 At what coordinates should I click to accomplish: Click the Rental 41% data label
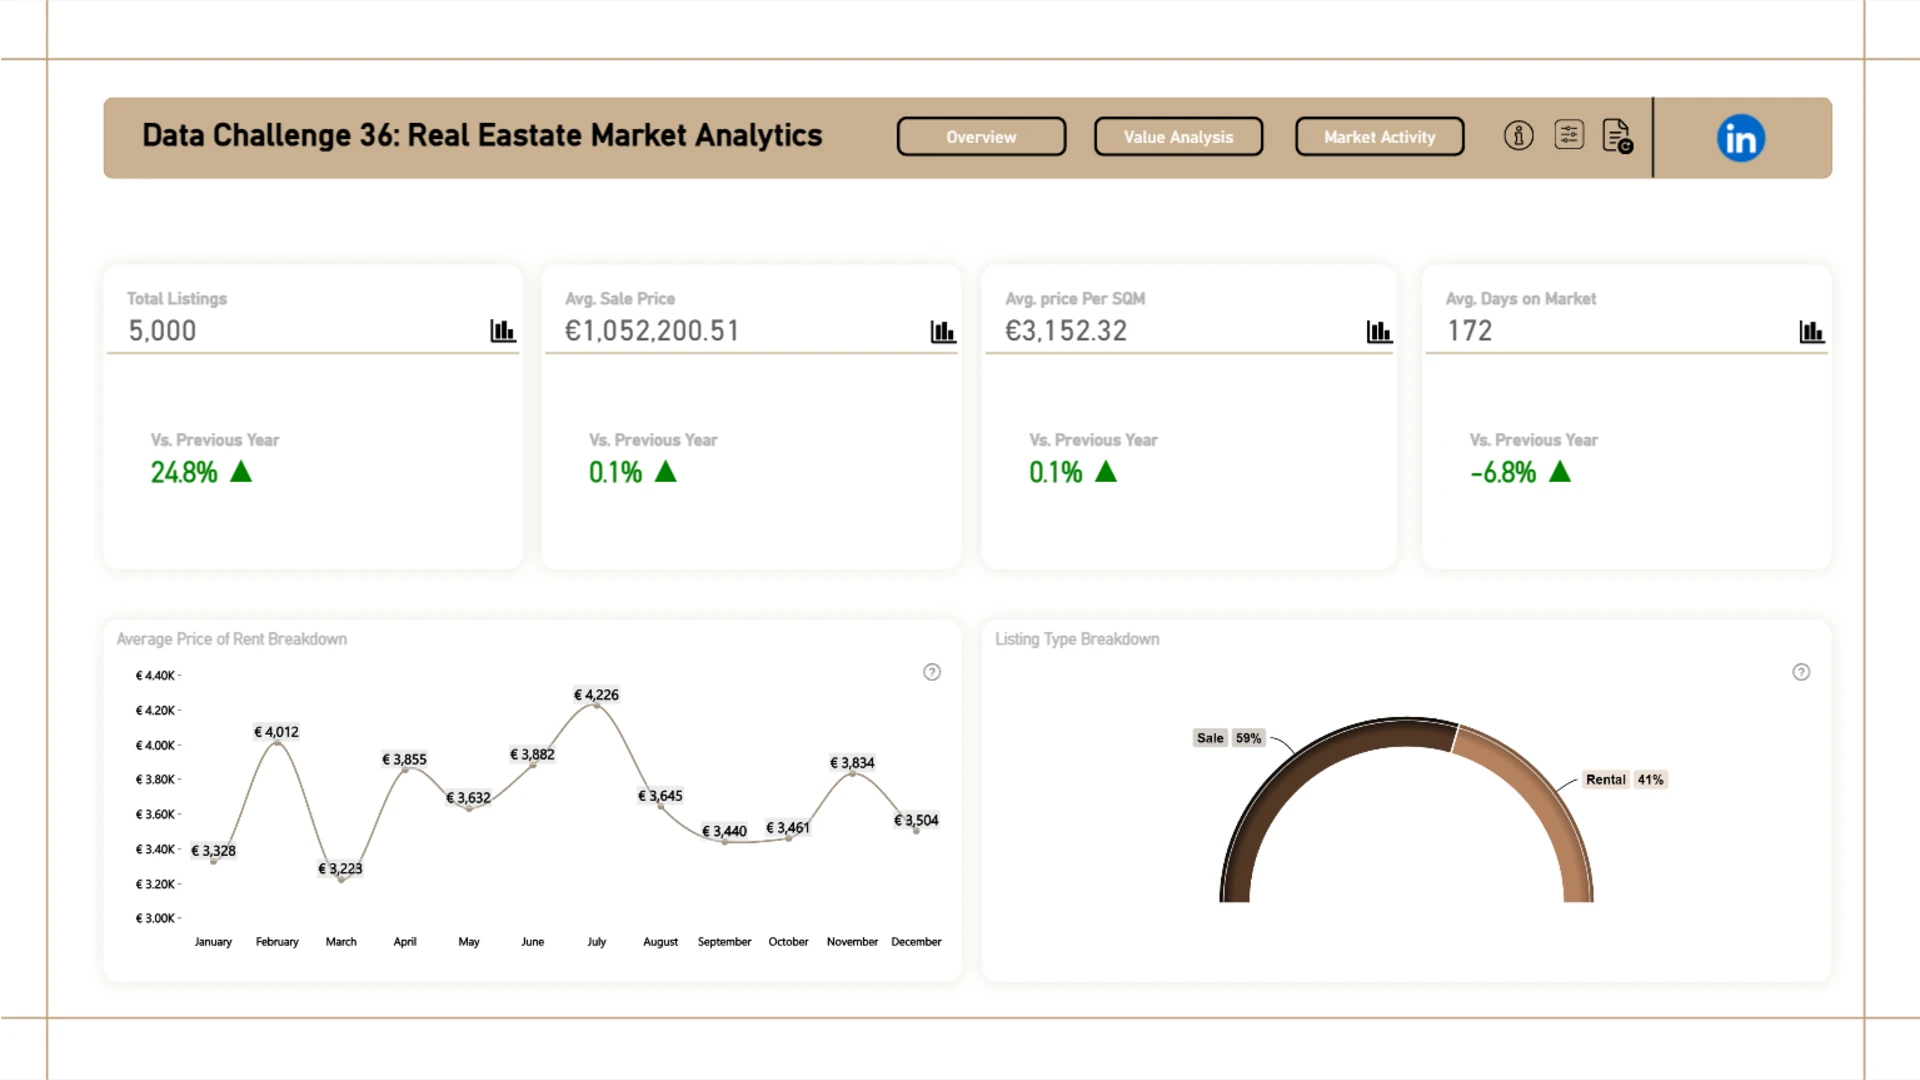(1624, 779)
